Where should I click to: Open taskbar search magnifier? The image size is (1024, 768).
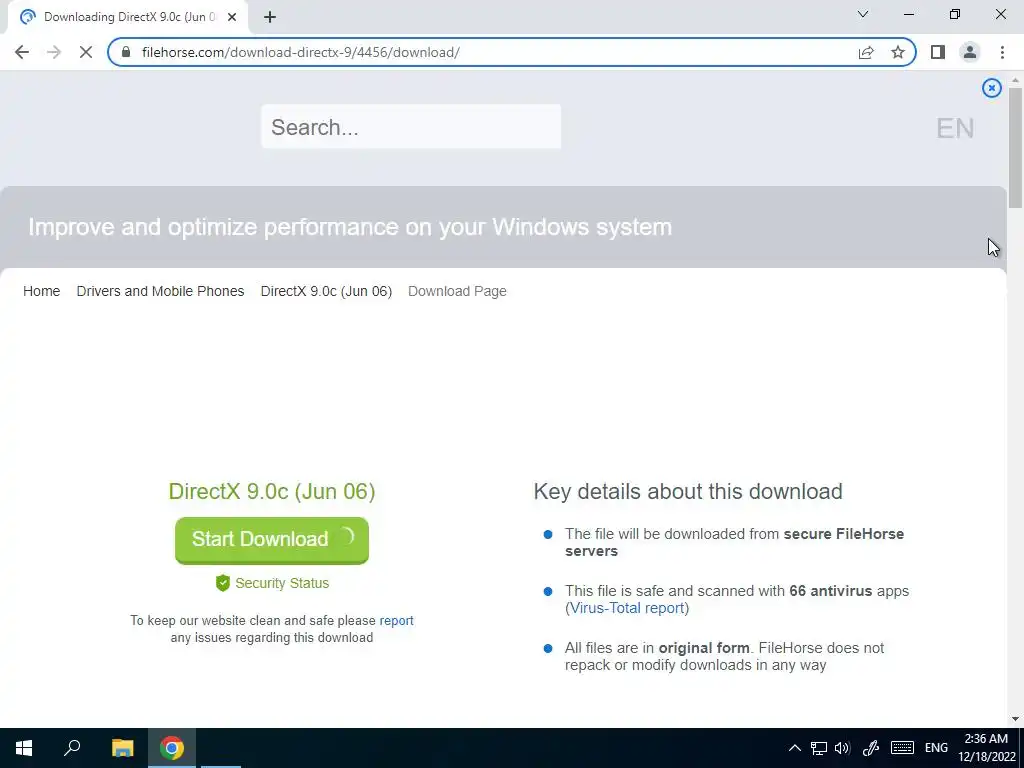coord(72,748)
